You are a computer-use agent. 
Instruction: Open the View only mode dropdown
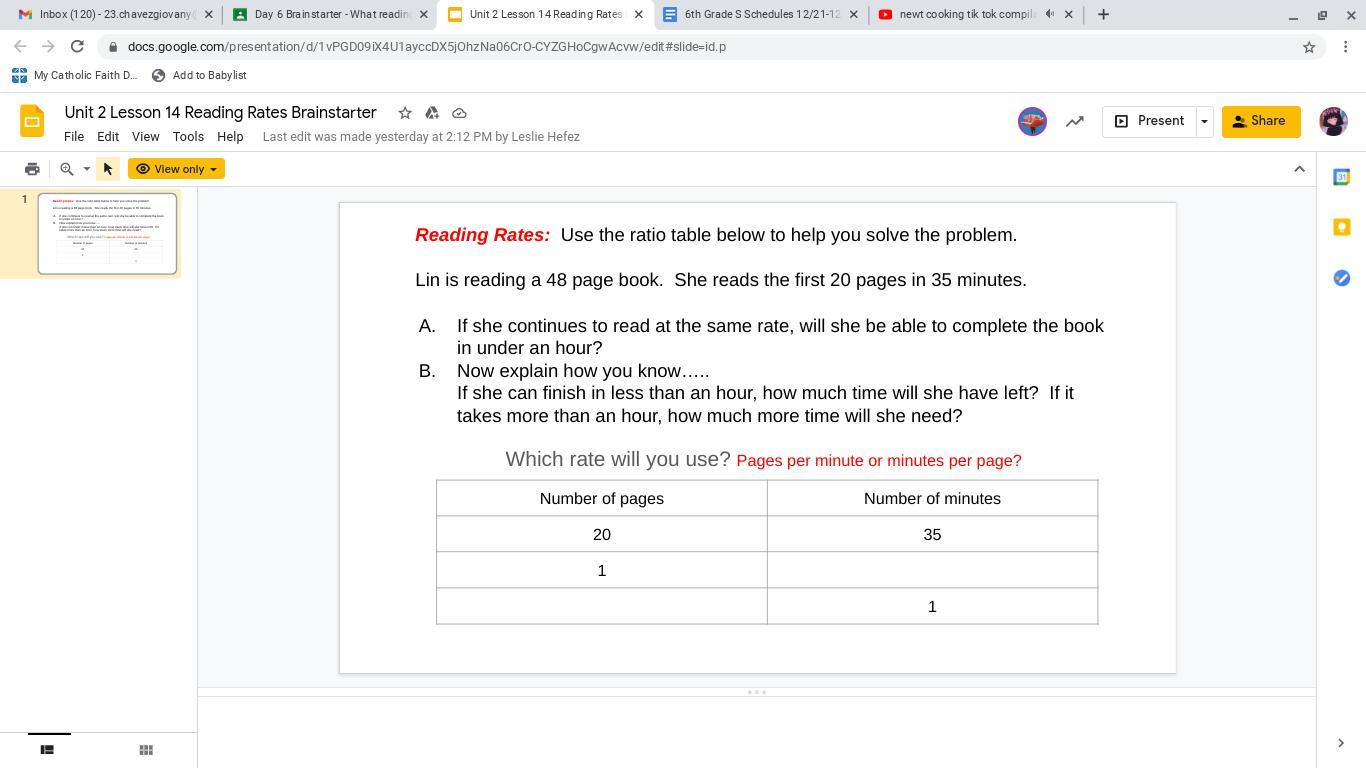(176, 169)
